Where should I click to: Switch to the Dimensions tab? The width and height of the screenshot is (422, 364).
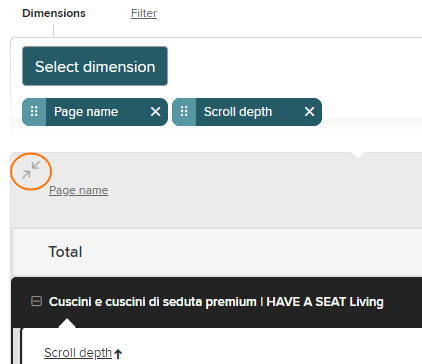point(54,13)
